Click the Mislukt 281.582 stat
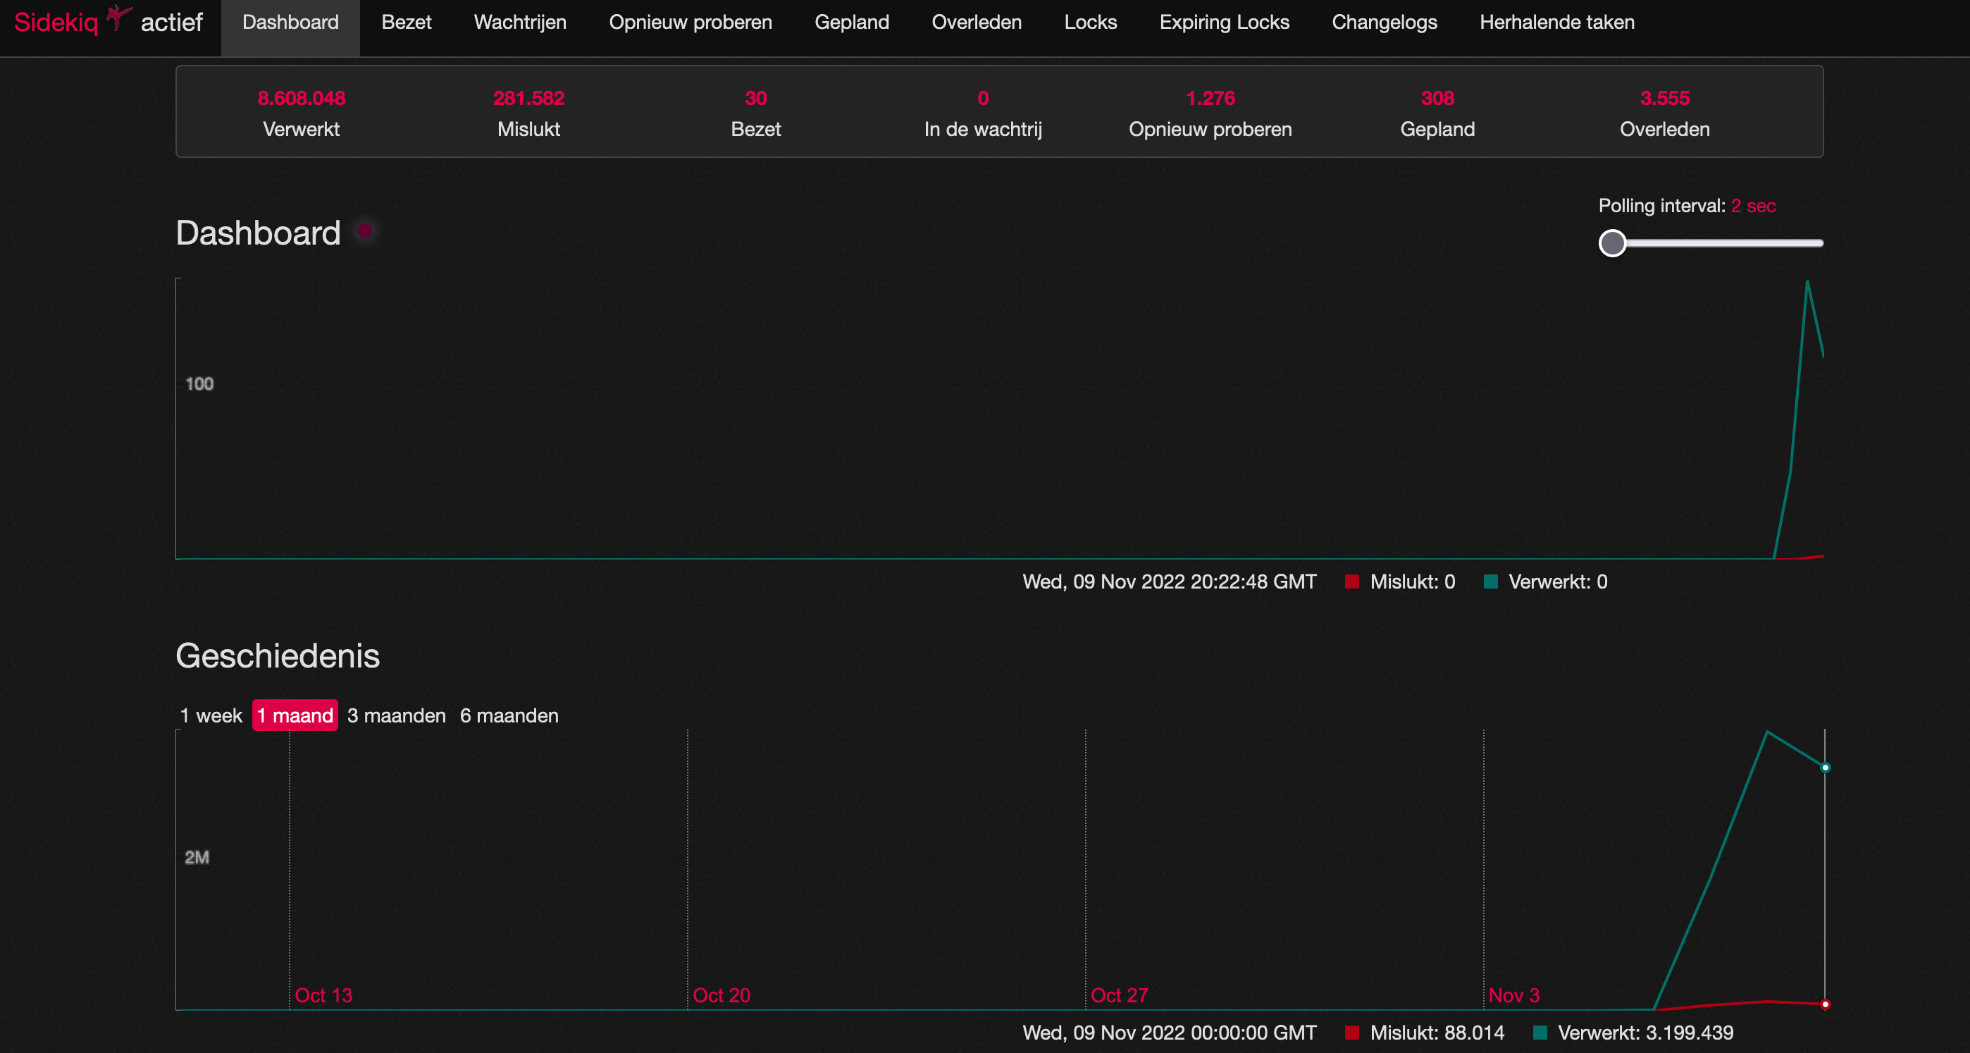 [x=529, y=113]
